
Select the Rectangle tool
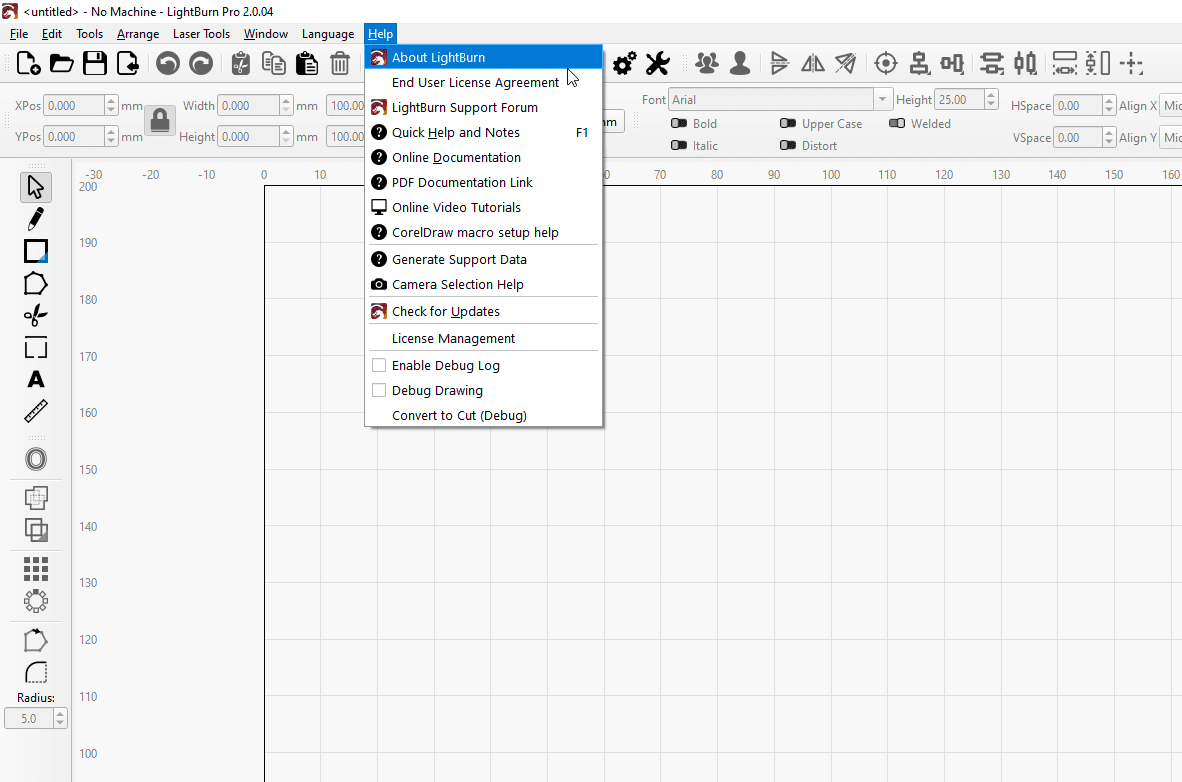pyautogui.click(x=35, y=251)
